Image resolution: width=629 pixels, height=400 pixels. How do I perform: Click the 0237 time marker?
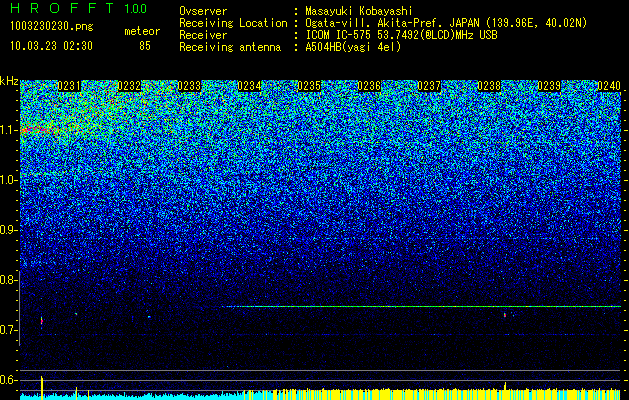pos(429,86)
